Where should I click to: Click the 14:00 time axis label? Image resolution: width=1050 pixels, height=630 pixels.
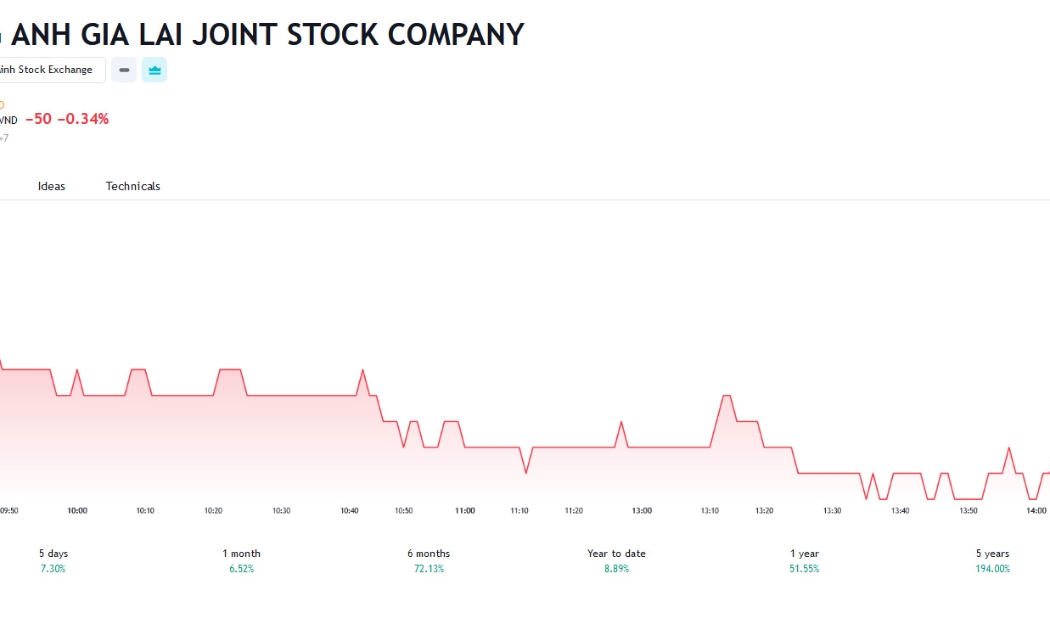1036,511
